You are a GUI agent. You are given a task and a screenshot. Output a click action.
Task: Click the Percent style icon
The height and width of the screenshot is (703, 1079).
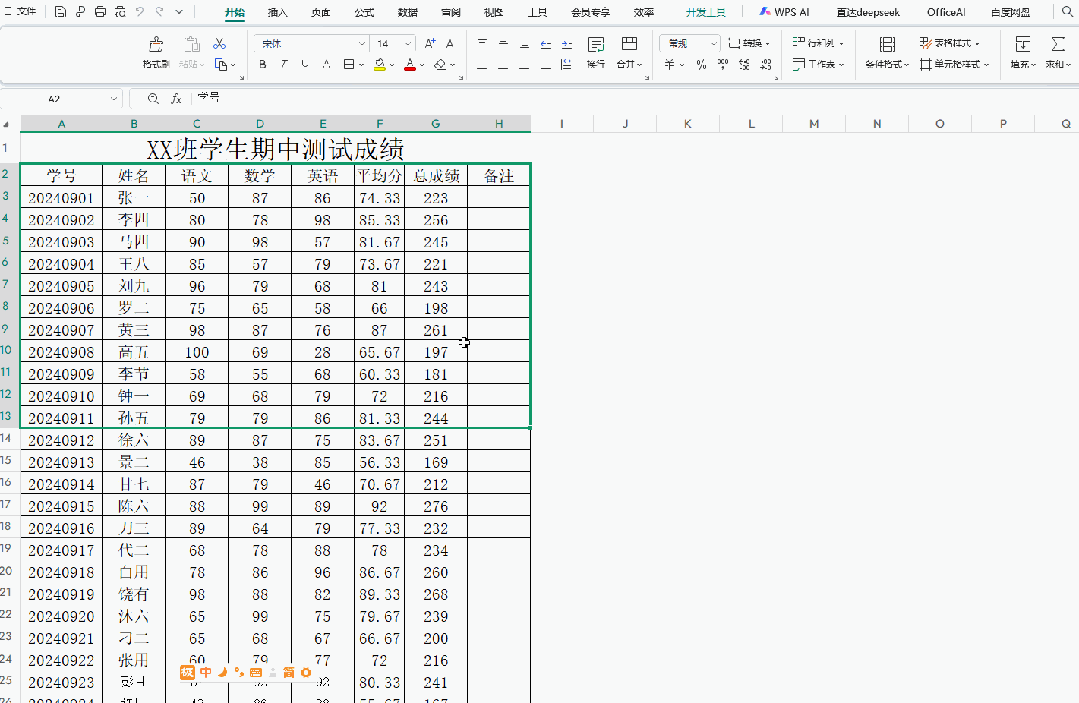701,65
